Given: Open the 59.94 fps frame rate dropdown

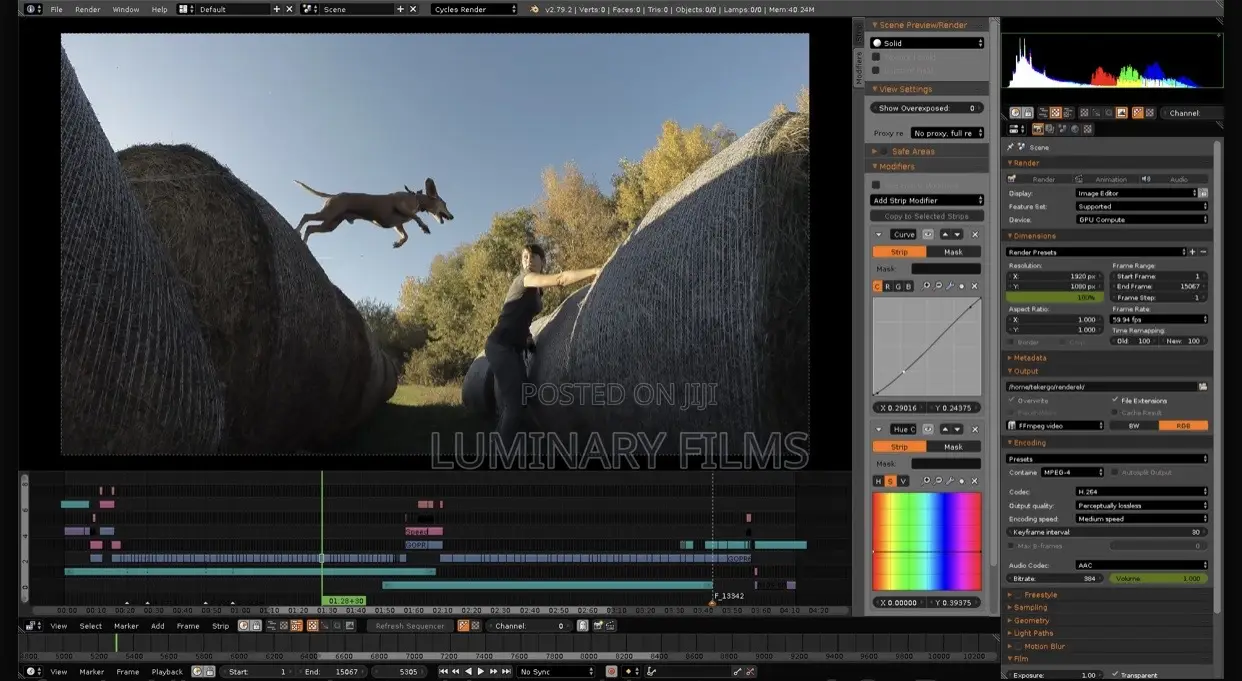Looking at the screenshot, I should click(x=1158, y=319).
